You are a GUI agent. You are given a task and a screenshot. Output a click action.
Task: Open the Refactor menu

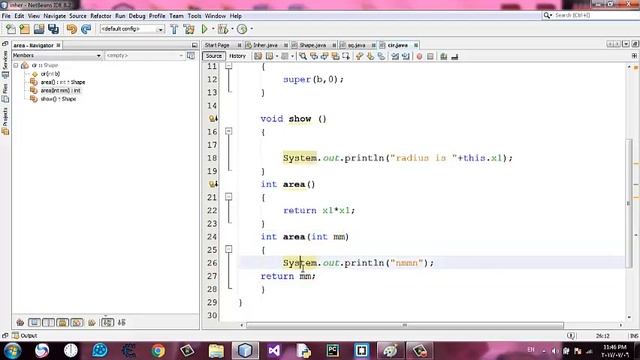pos(100,16)
